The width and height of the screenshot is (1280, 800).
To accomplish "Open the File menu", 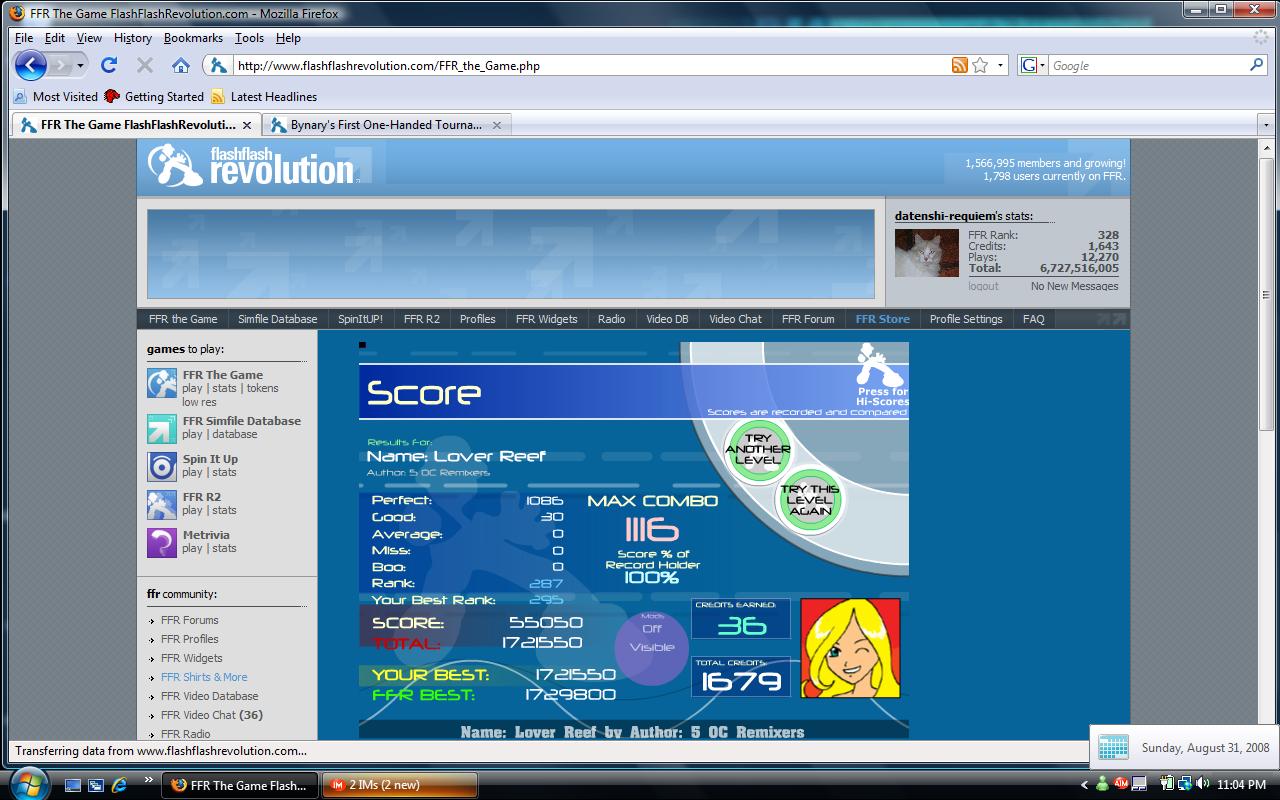I will pos(24,38).
